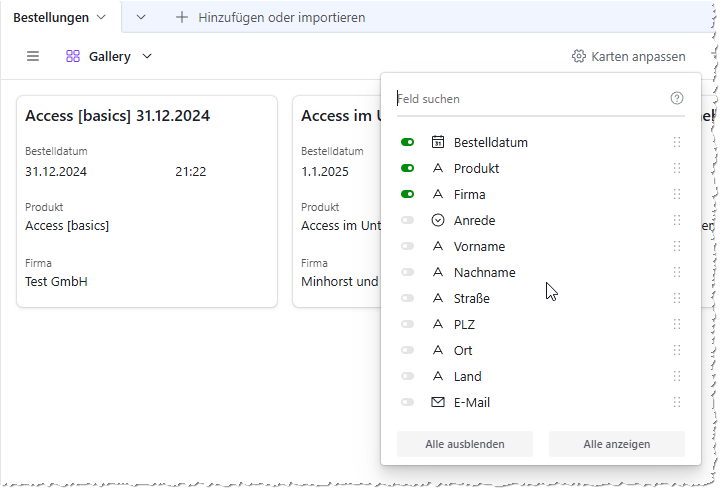Image resolution: width=722 pixels, height=491 pixels.
Task: Click the envelope icon next to E-Mail
Action: 437,402
